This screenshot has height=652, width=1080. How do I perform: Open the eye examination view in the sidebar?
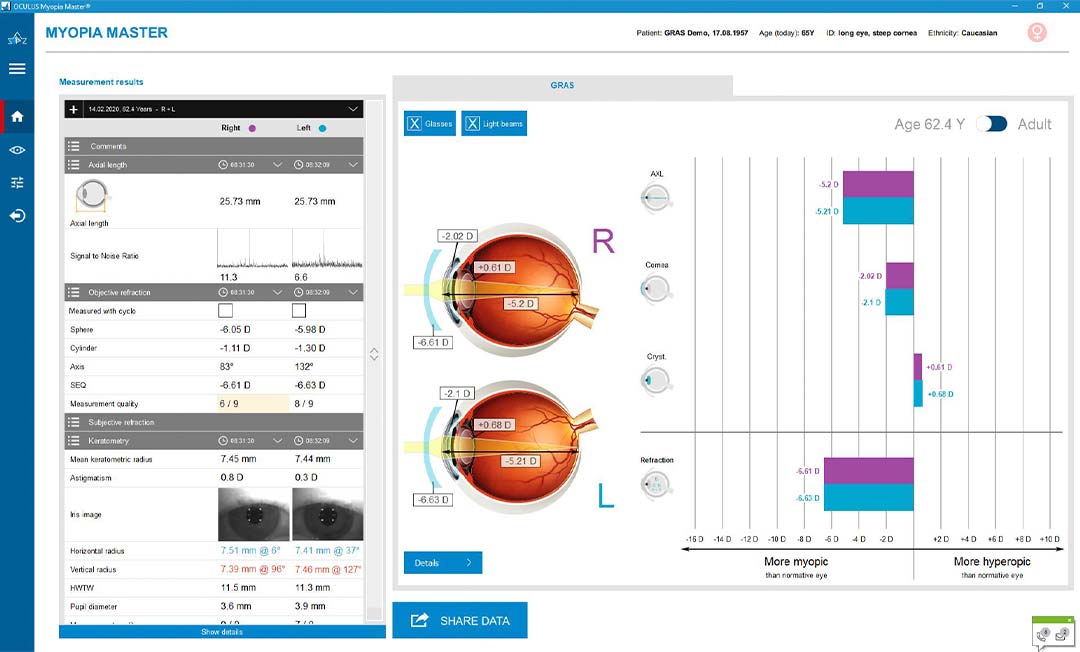[17, 150]
